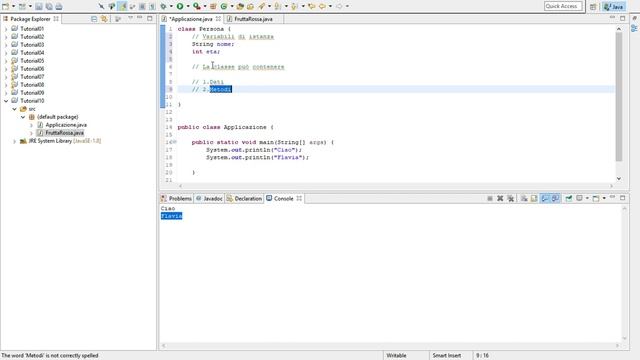
Task: Expand the JRE System Library node
Action: pos(14,141)
